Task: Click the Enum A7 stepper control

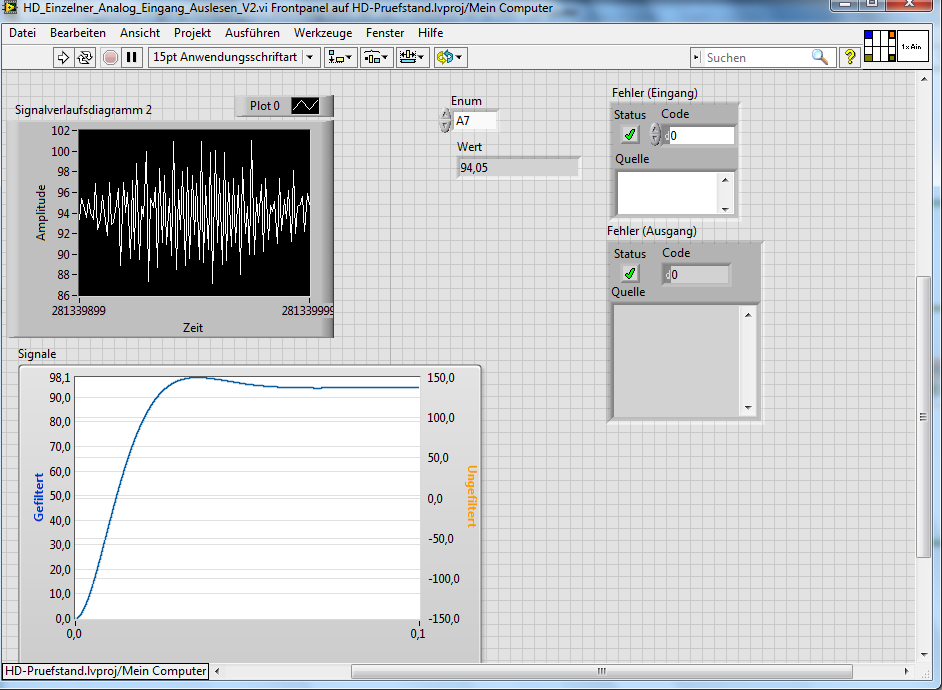Action: tap(446, 121)
